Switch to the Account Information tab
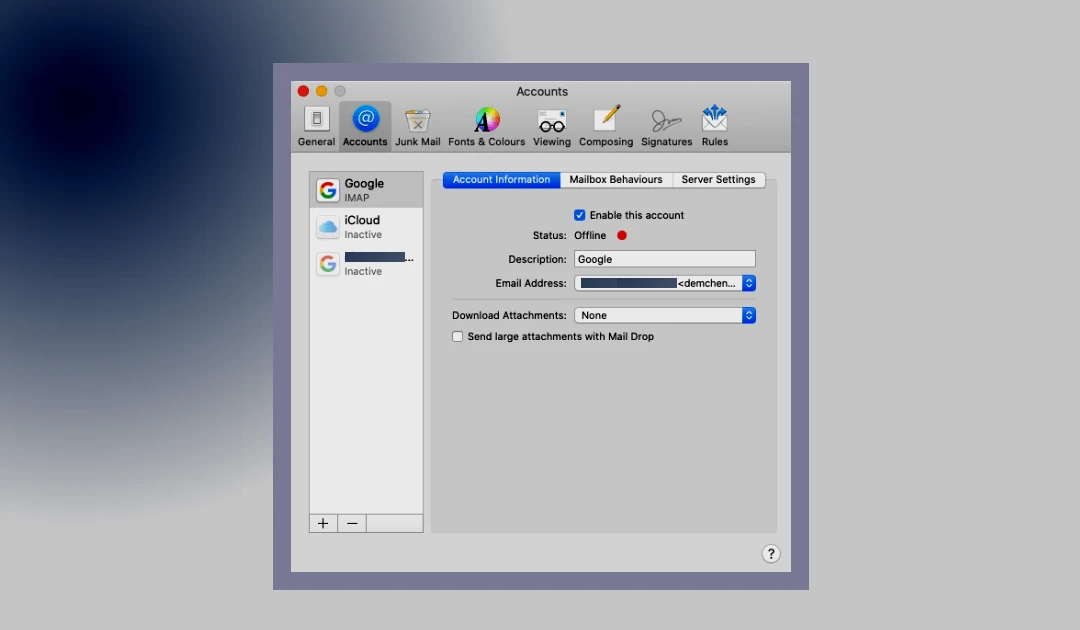Viewport: 1080px width, 630px height. coord(501,180)
